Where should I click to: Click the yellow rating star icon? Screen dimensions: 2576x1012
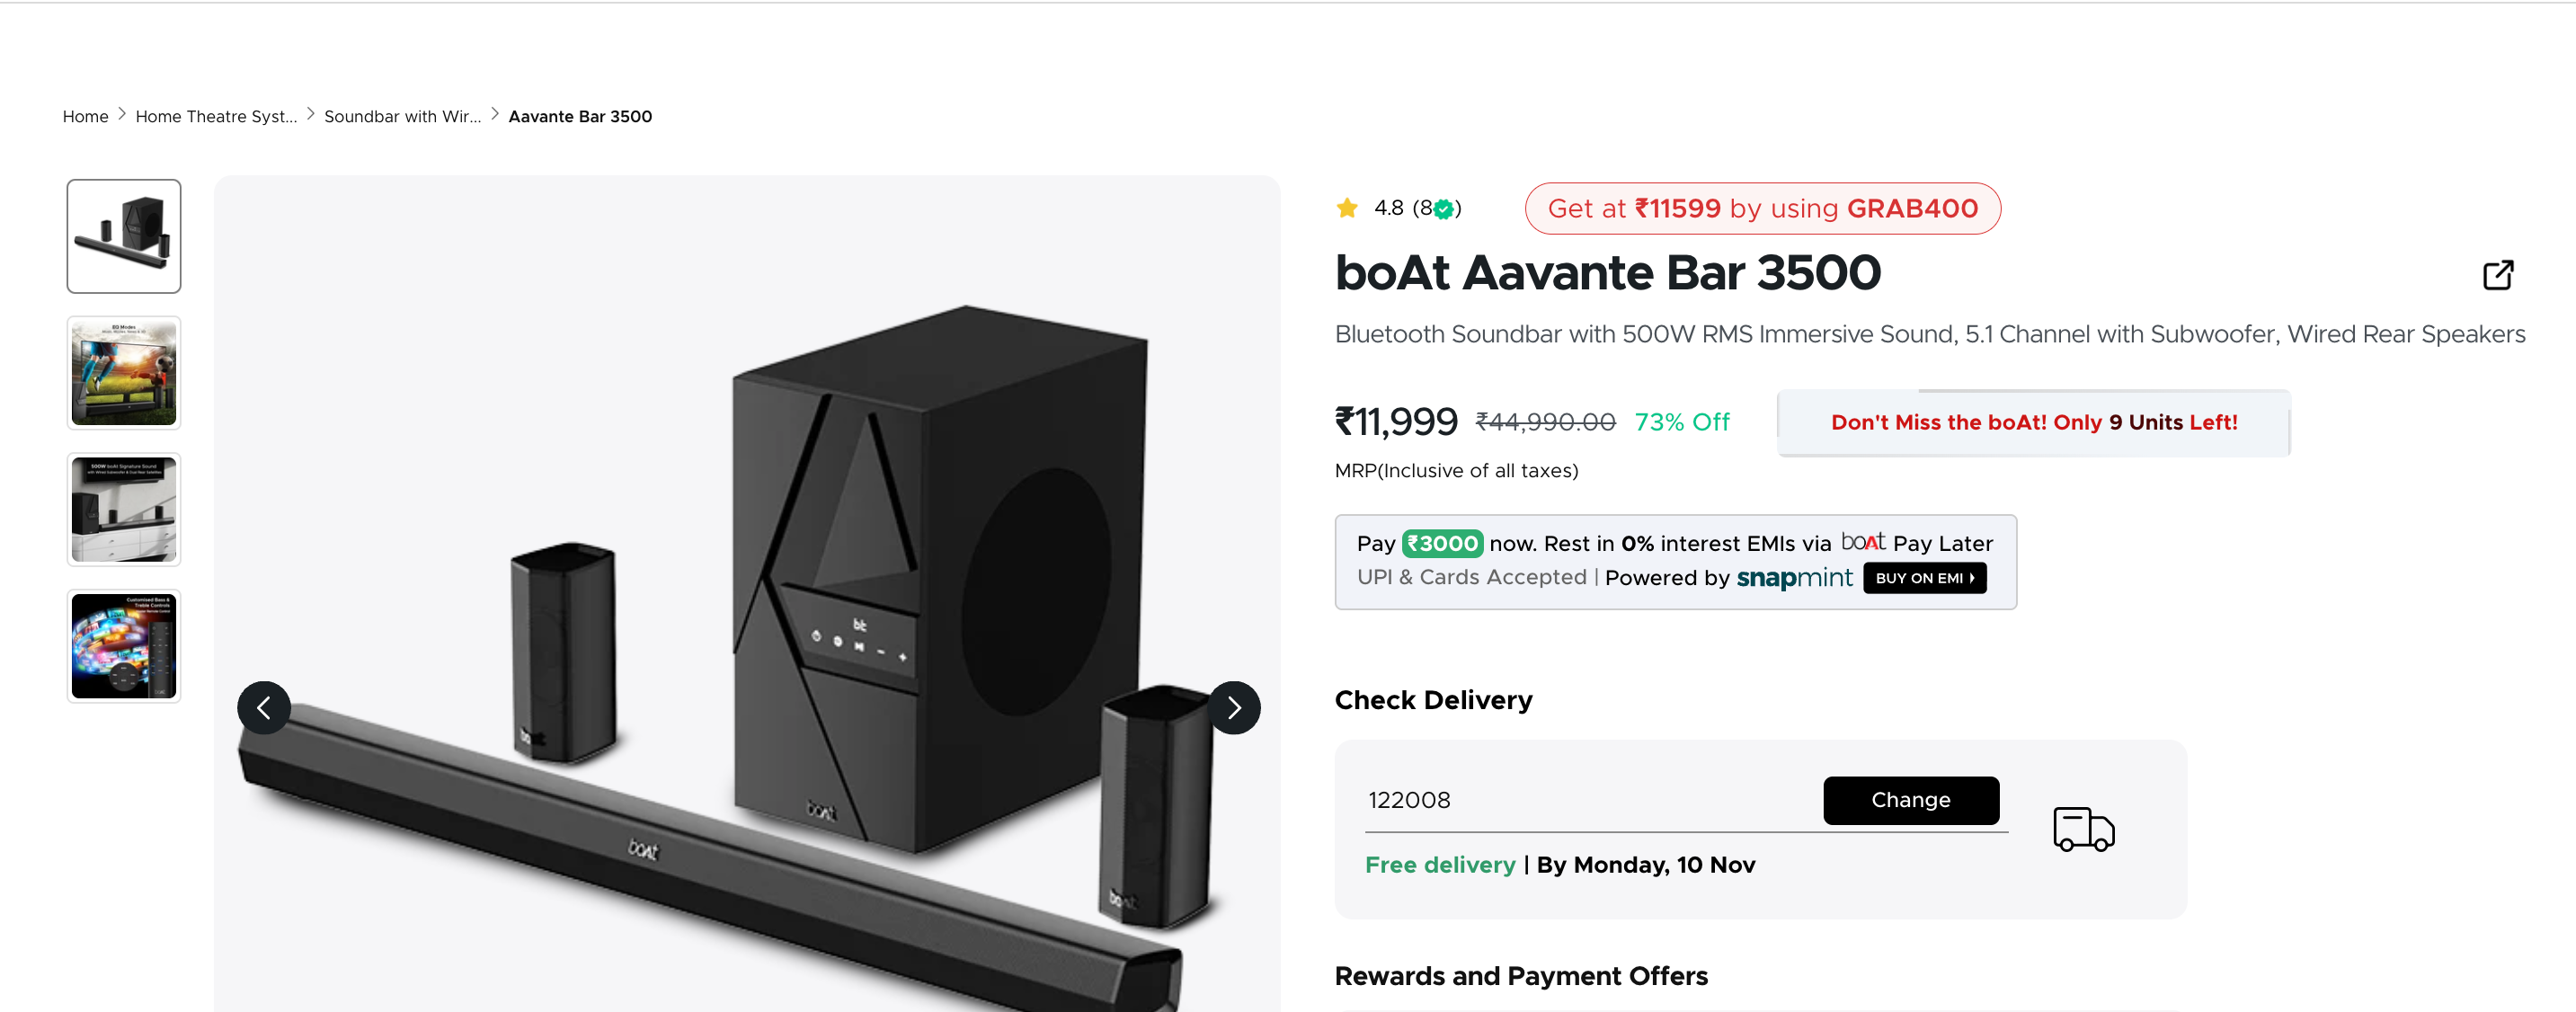[1347, 208]
